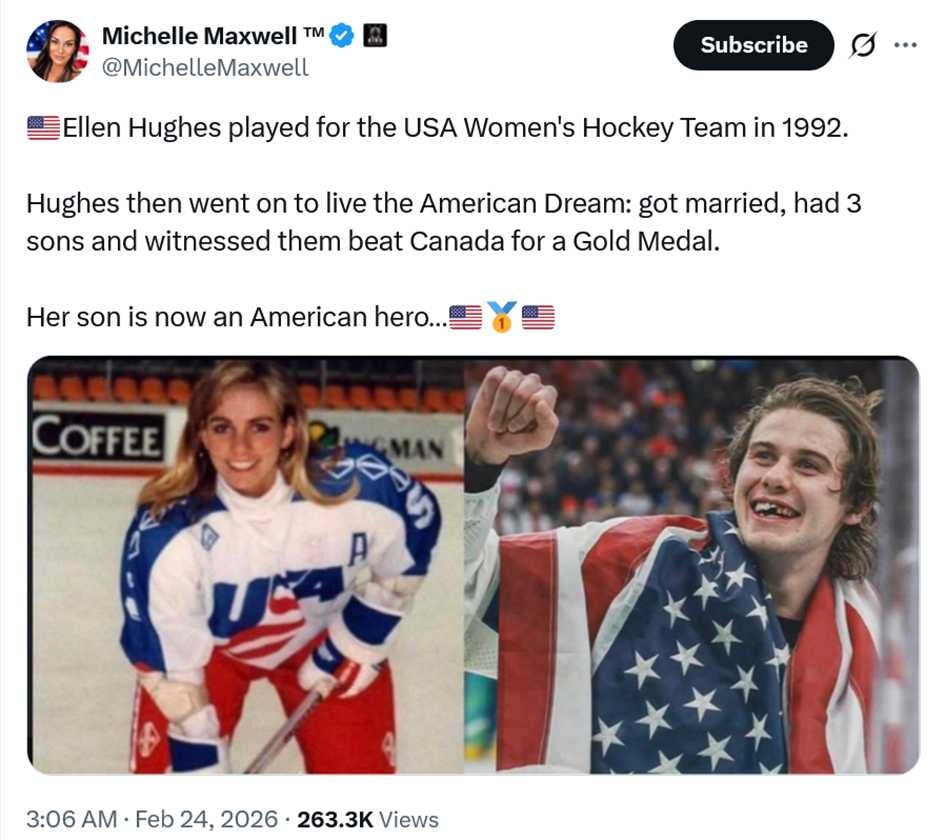Viewport: 945px width, 840px height.
Task: Open the Grok slashed-circle icon
Action: click(x=860, y=45)
